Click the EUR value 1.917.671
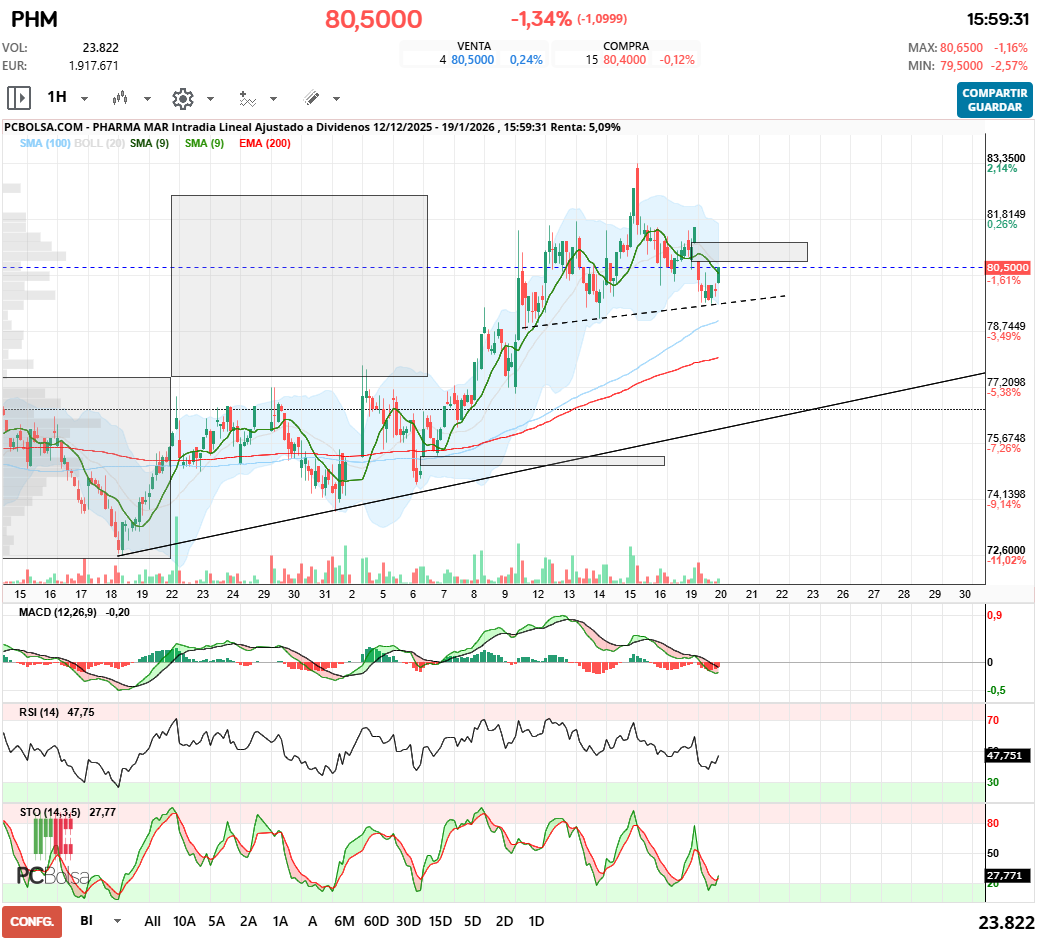This screenshot has height=943, width=1048. coord(94,66)
